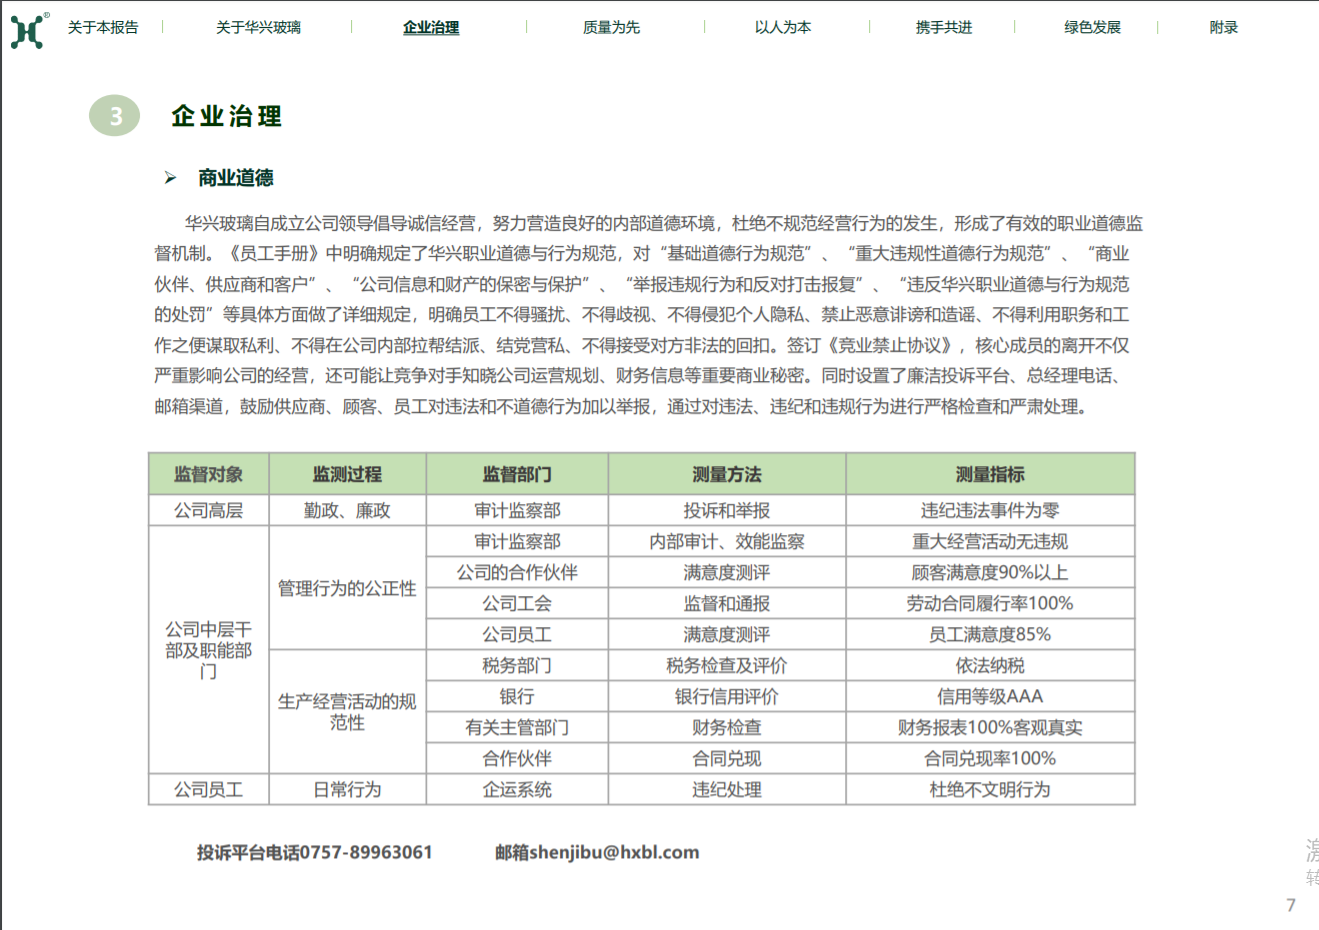Jump to the 携手共进 tab
The height and width of the screenshot is (930, 1319).
pos(944,27)
